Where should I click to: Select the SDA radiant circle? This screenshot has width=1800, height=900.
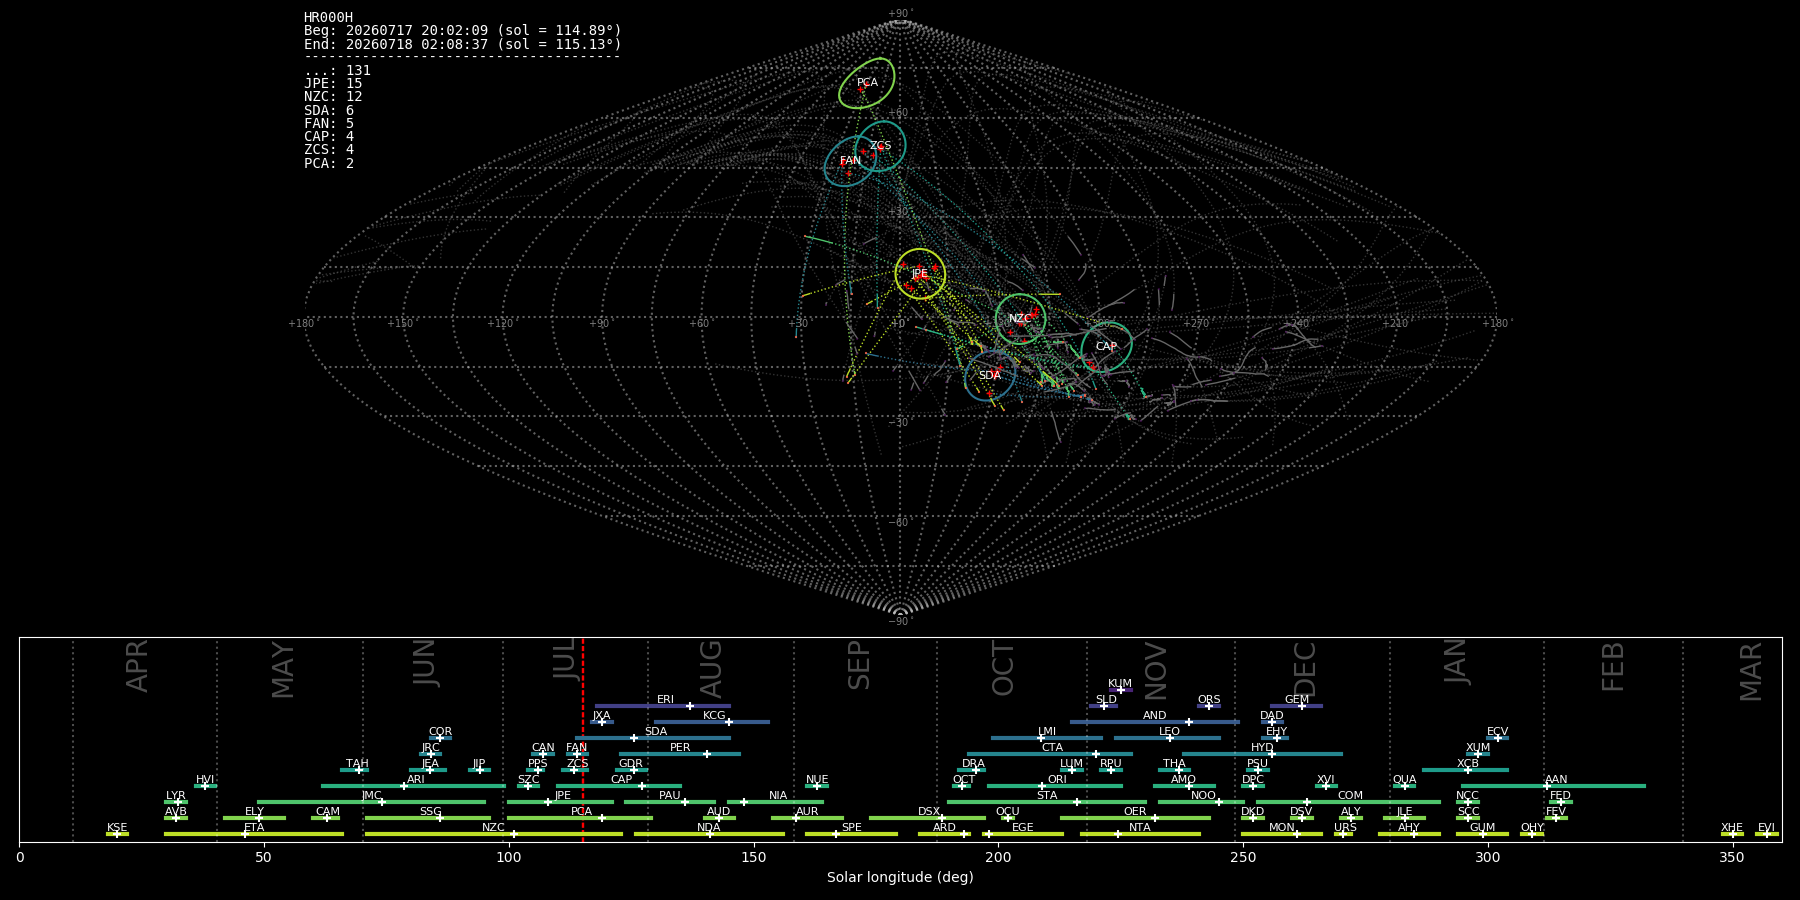pos(990,376)
